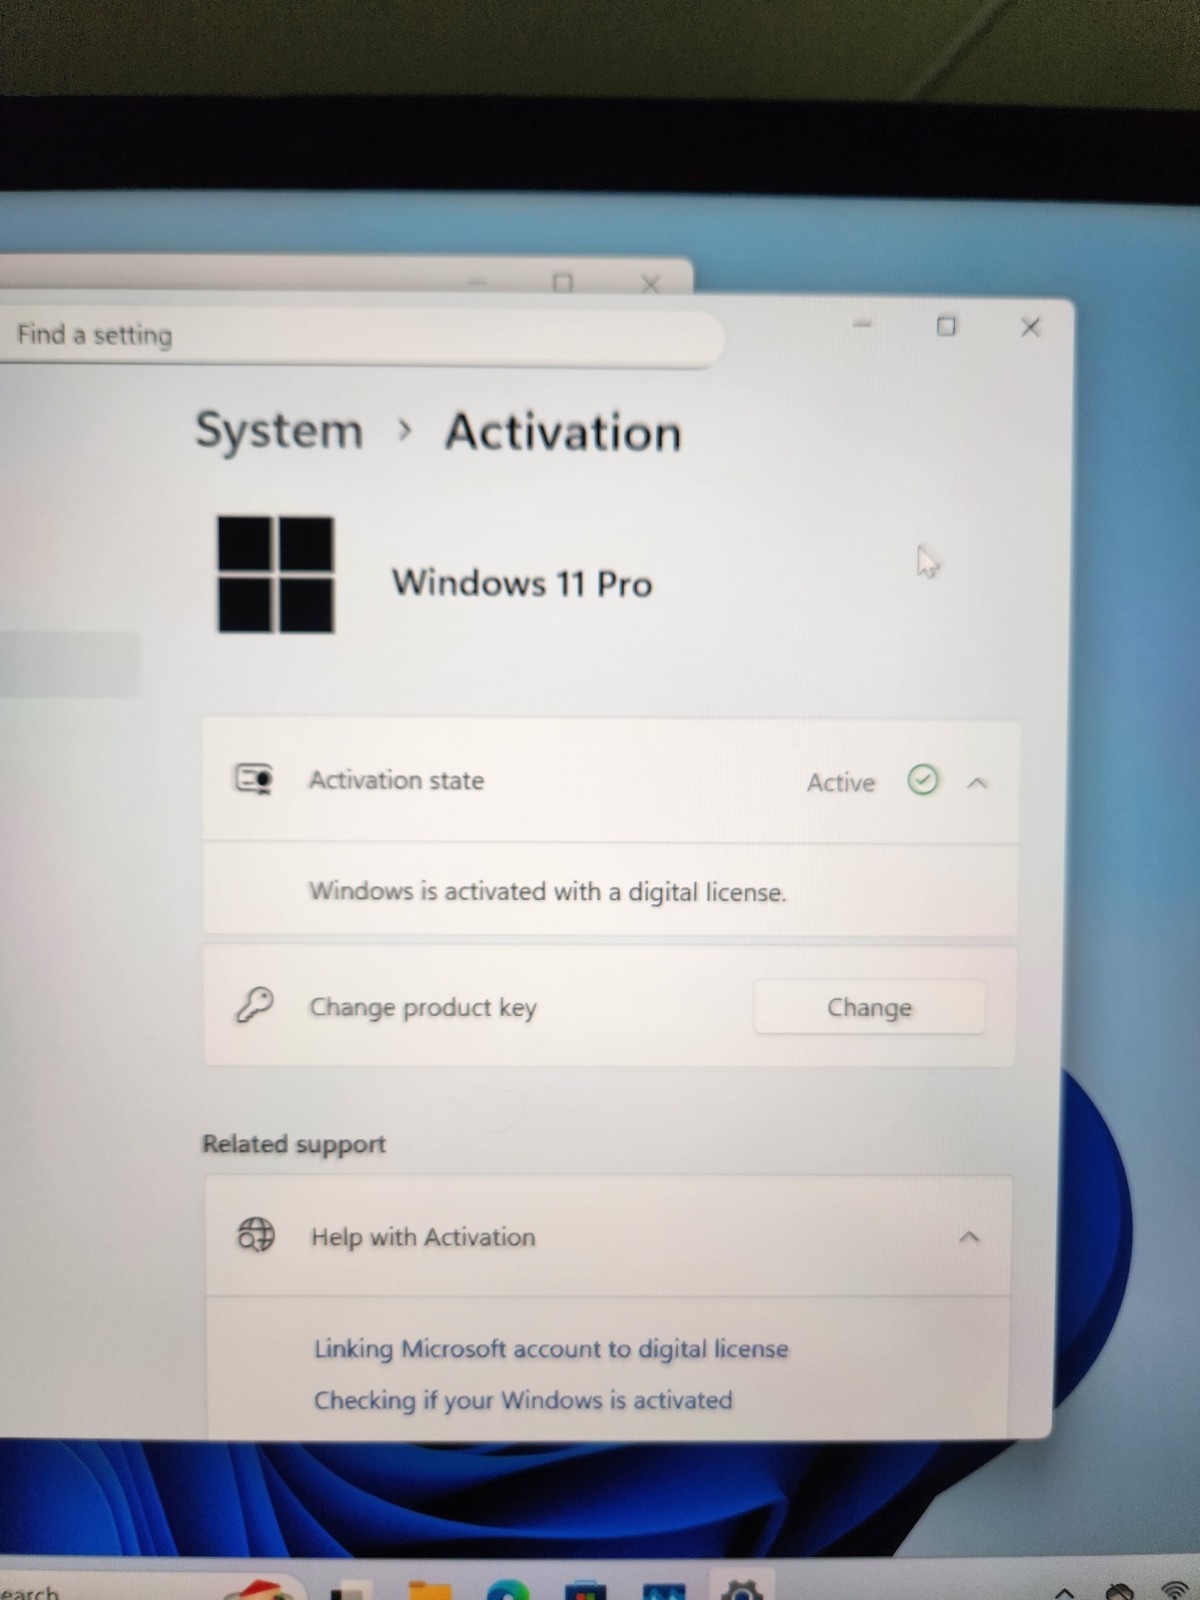Viewport: 1200px width, 1600px height.
Task: Click the Settings gear icon in taskbar
Action: pos(741,1589)
